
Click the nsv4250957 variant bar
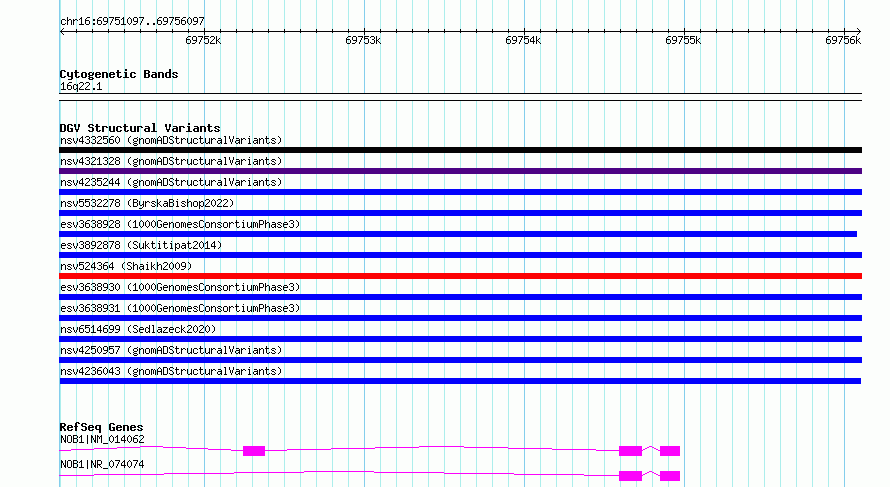pos(460,360)
